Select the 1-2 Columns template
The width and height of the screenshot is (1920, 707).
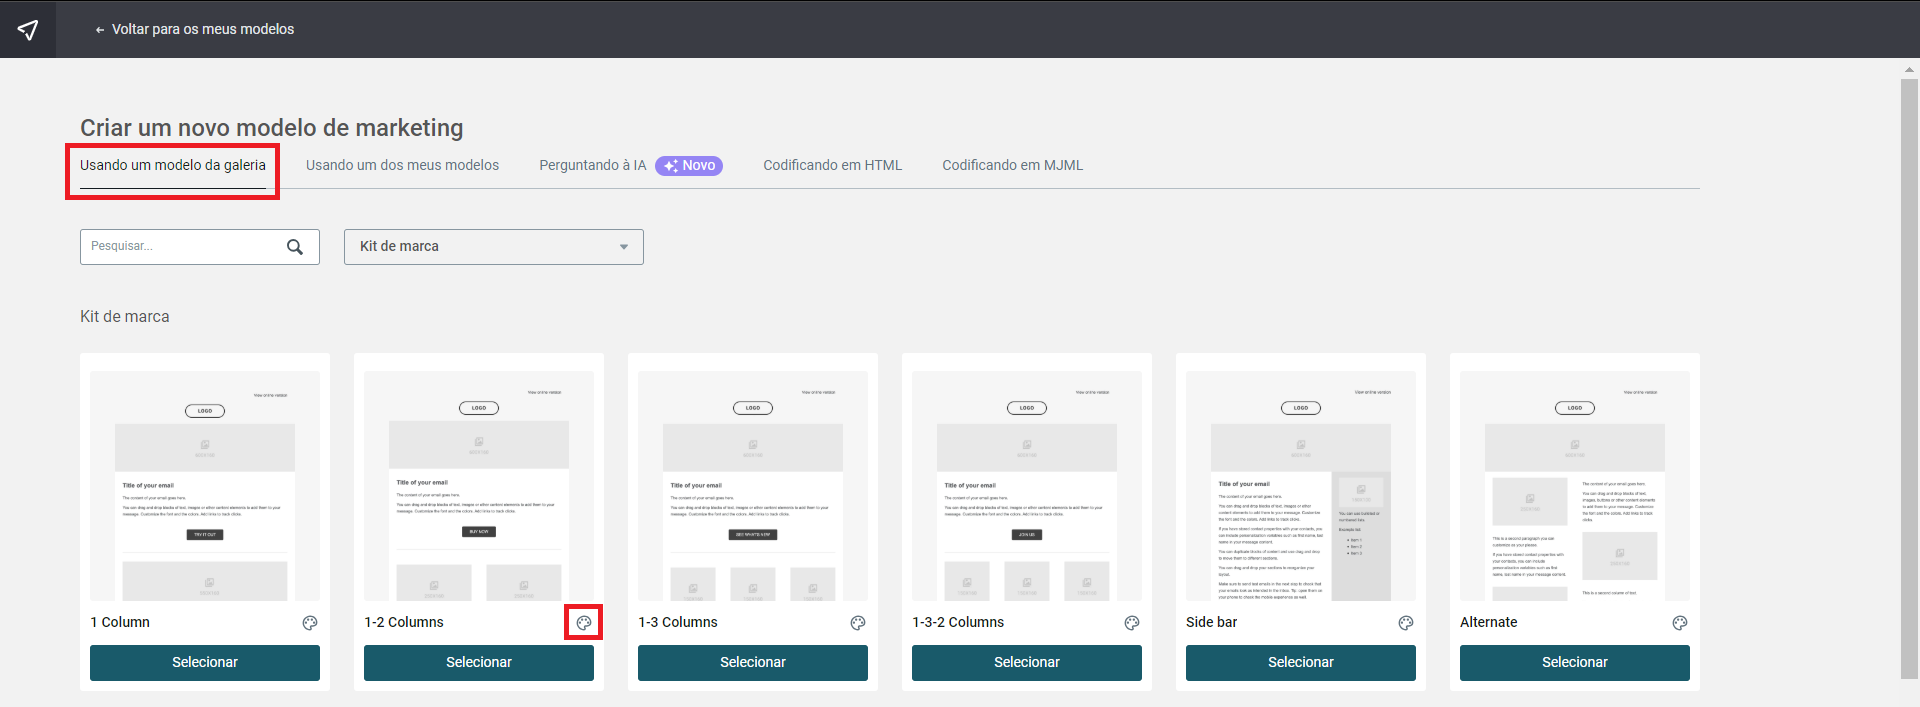479,663
